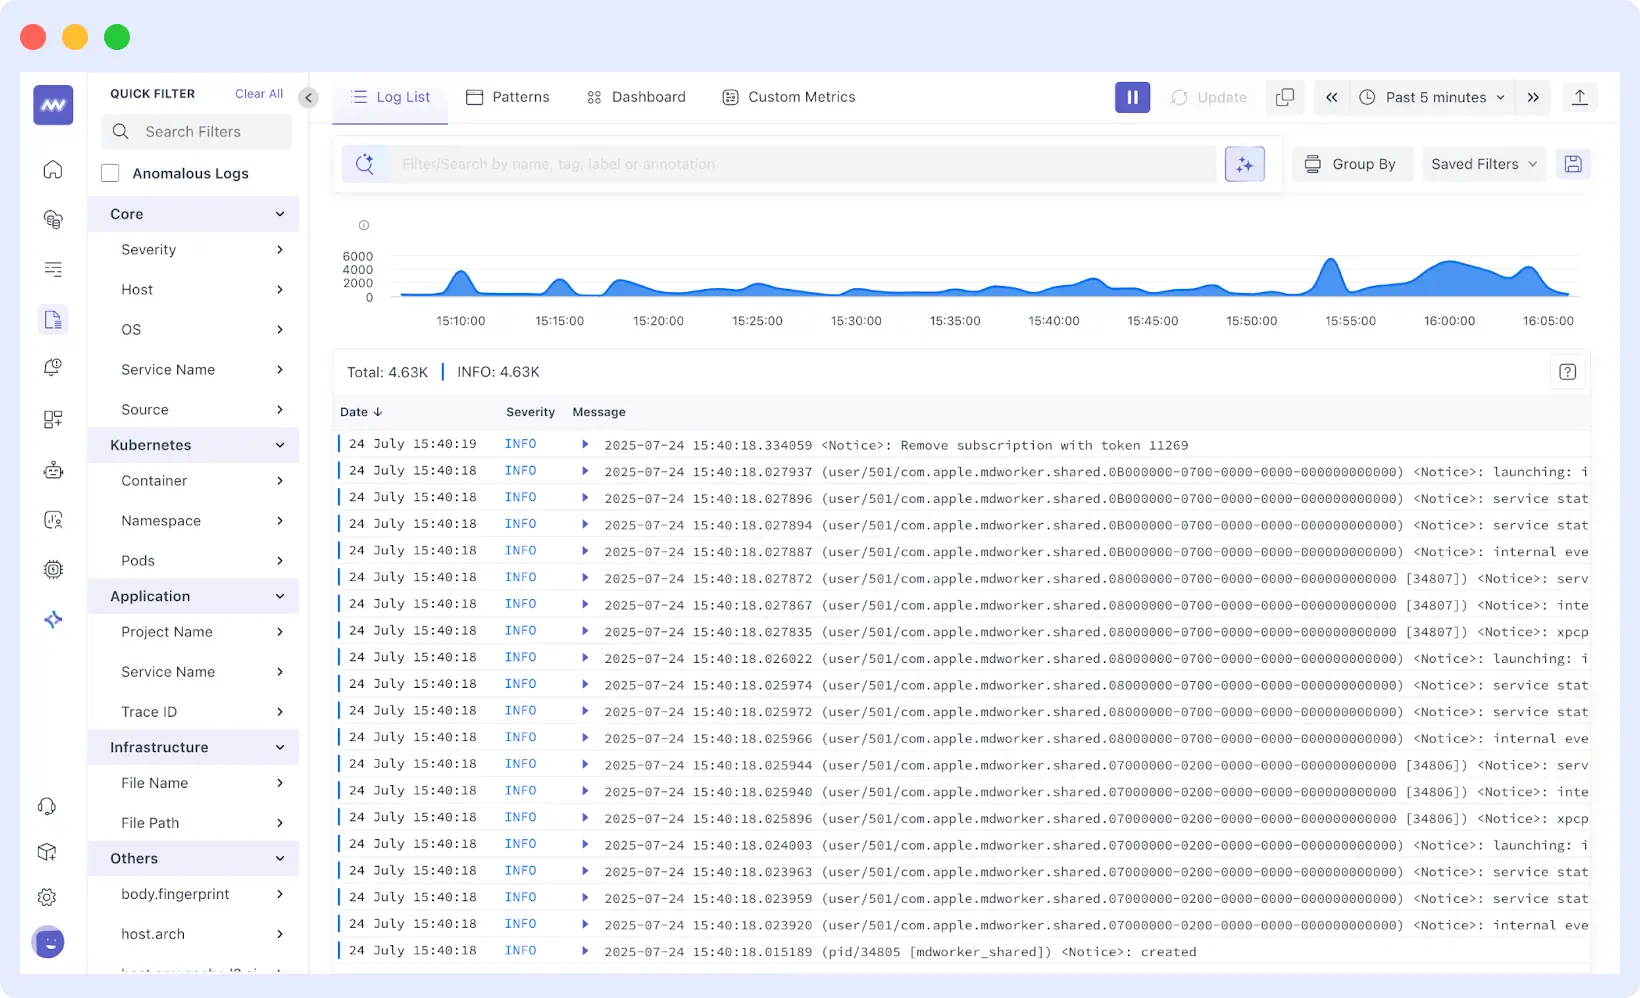This screenshot has height=998, width=1640.
Task: Open Settings via the gear icon in sidebar
Action: tap(47, 897)
